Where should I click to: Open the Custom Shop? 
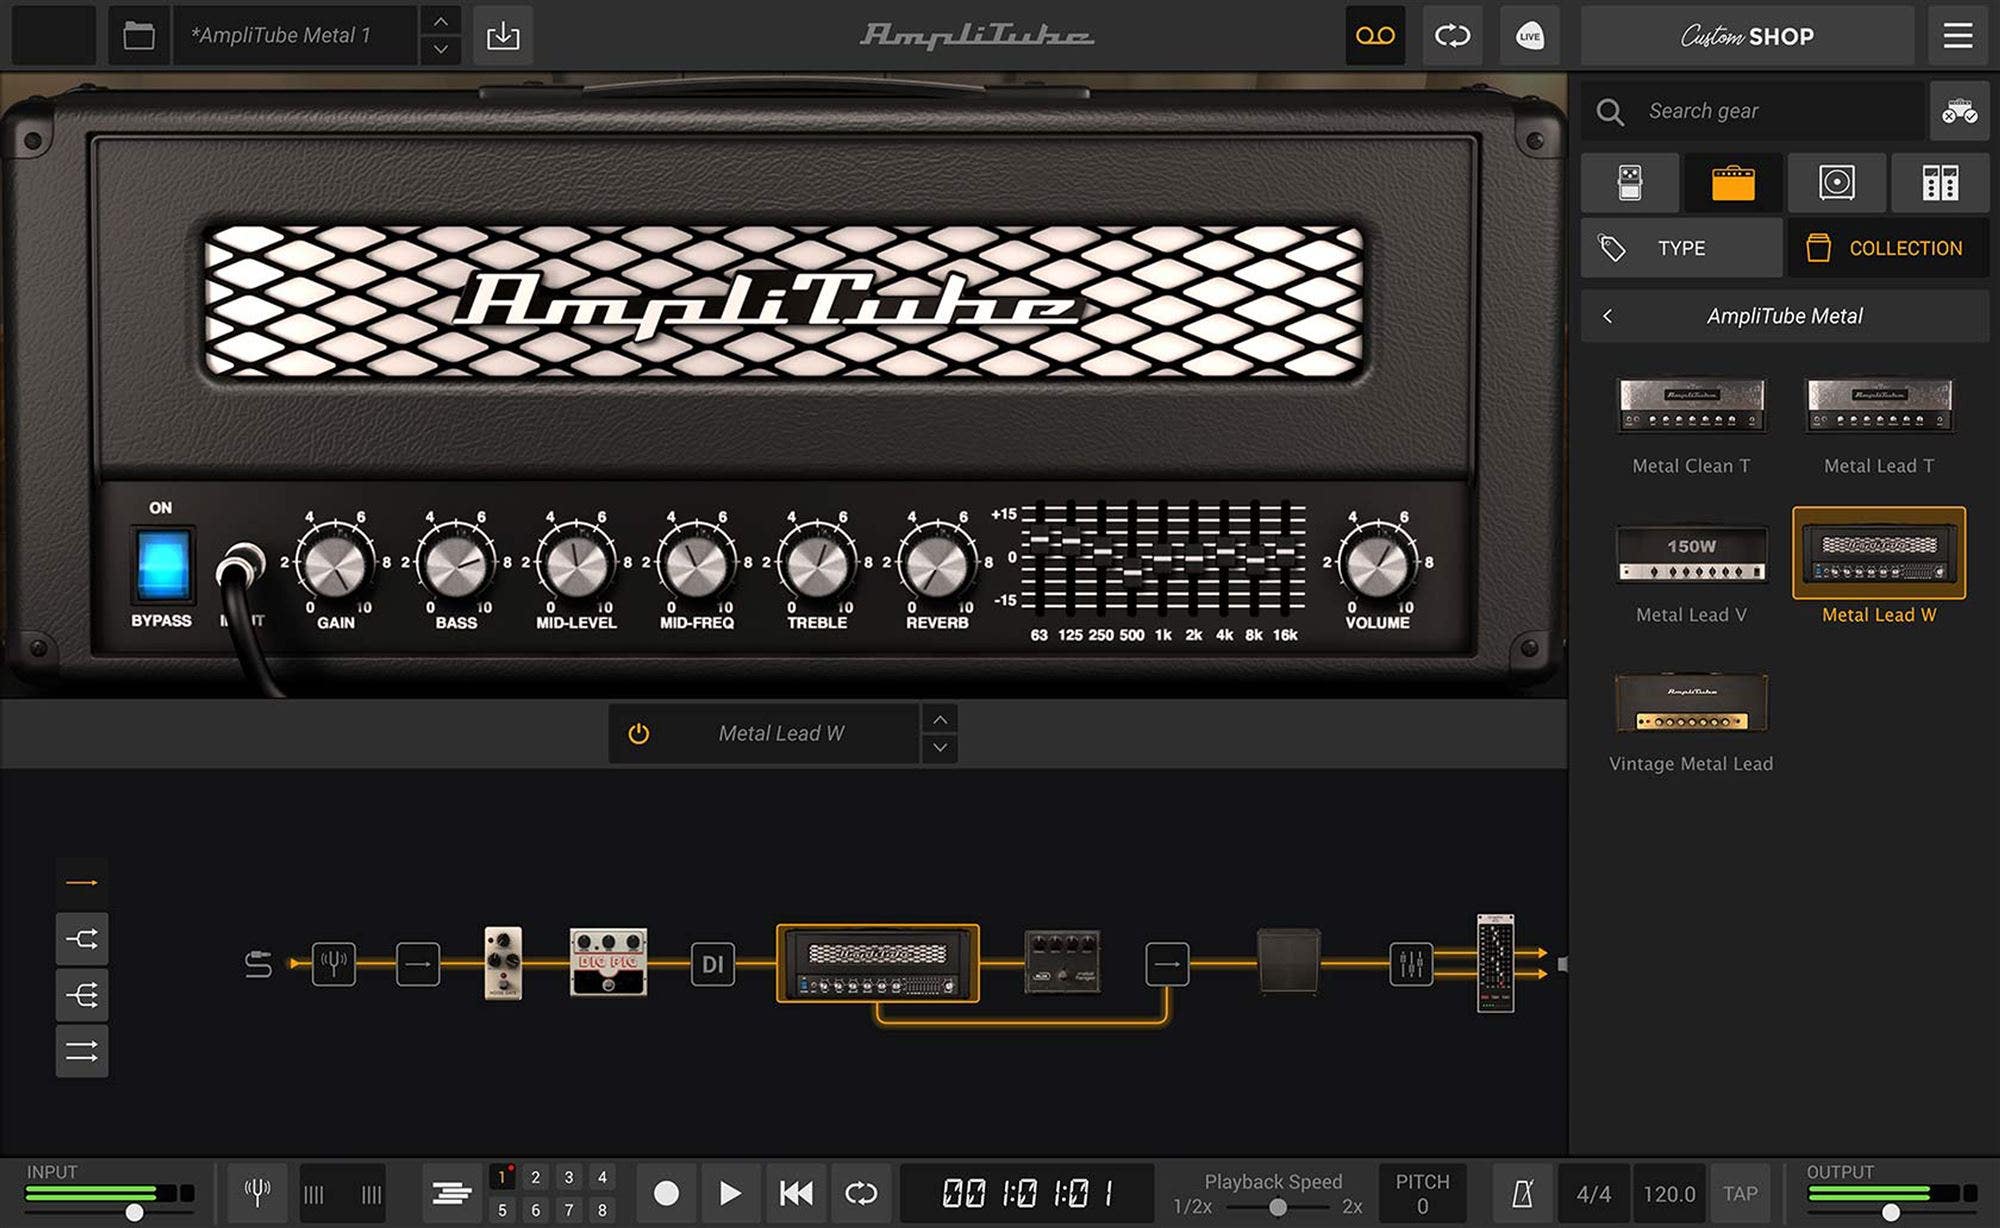[x=1747, y=36]
